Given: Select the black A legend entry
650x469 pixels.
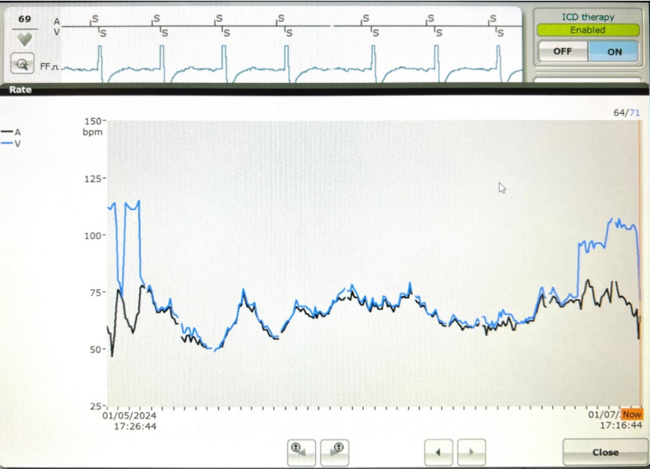Looking at the screenshot, I should pyautogui.click(x=12, y=132).
